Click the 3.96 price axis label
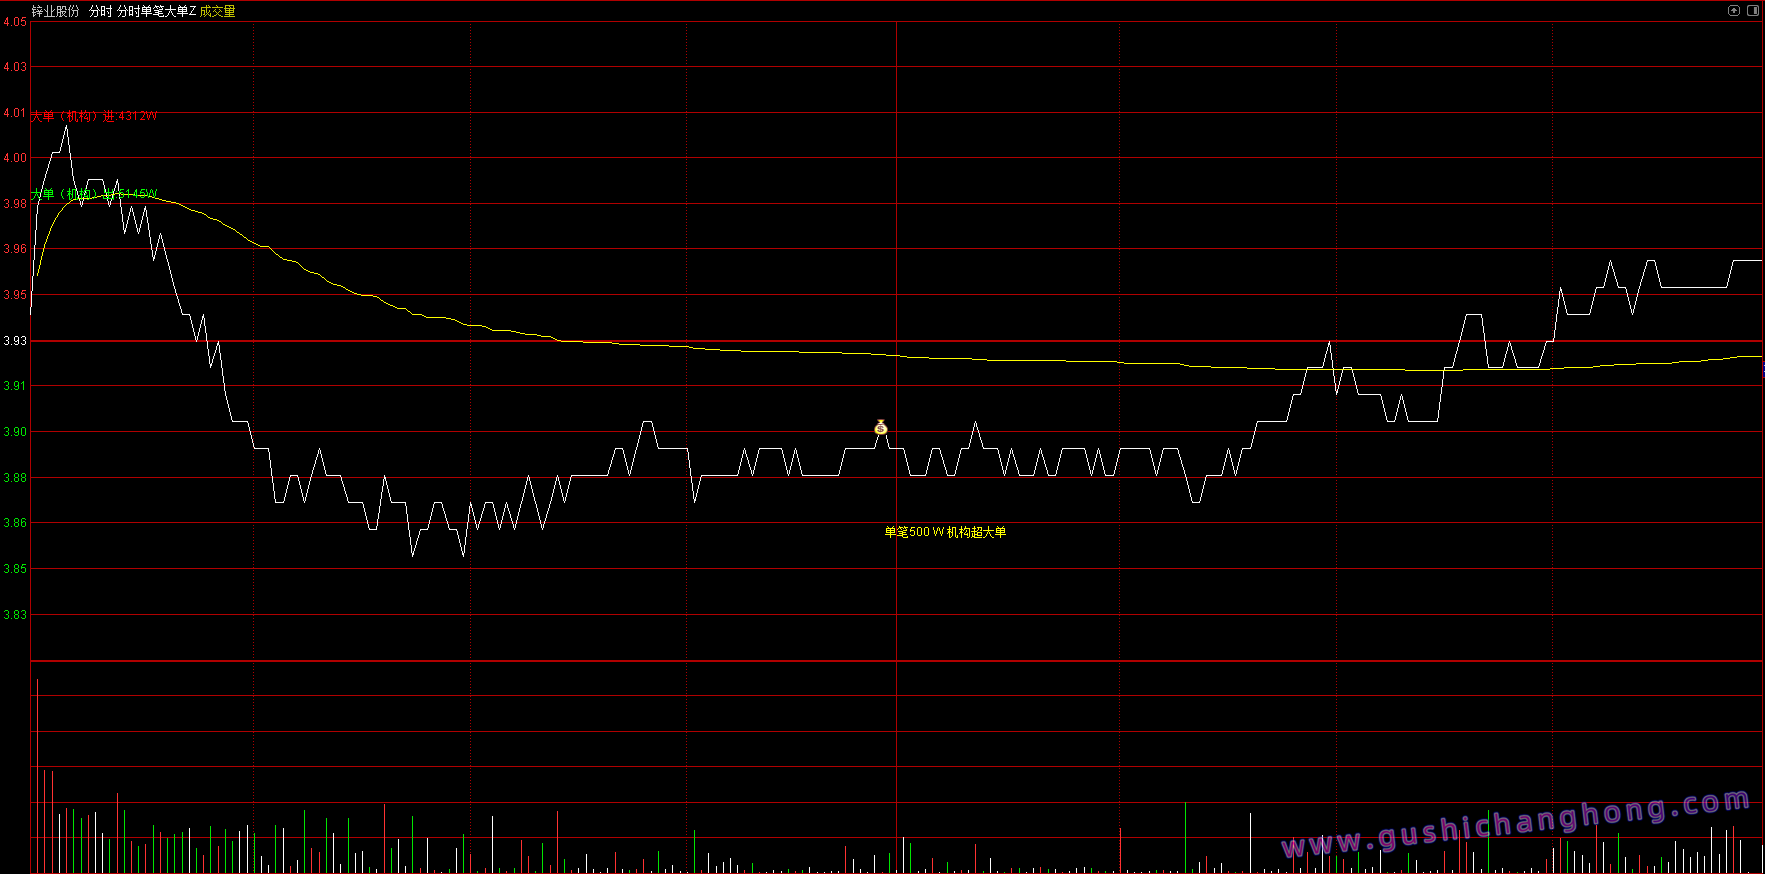 click(x=15, y=249)
